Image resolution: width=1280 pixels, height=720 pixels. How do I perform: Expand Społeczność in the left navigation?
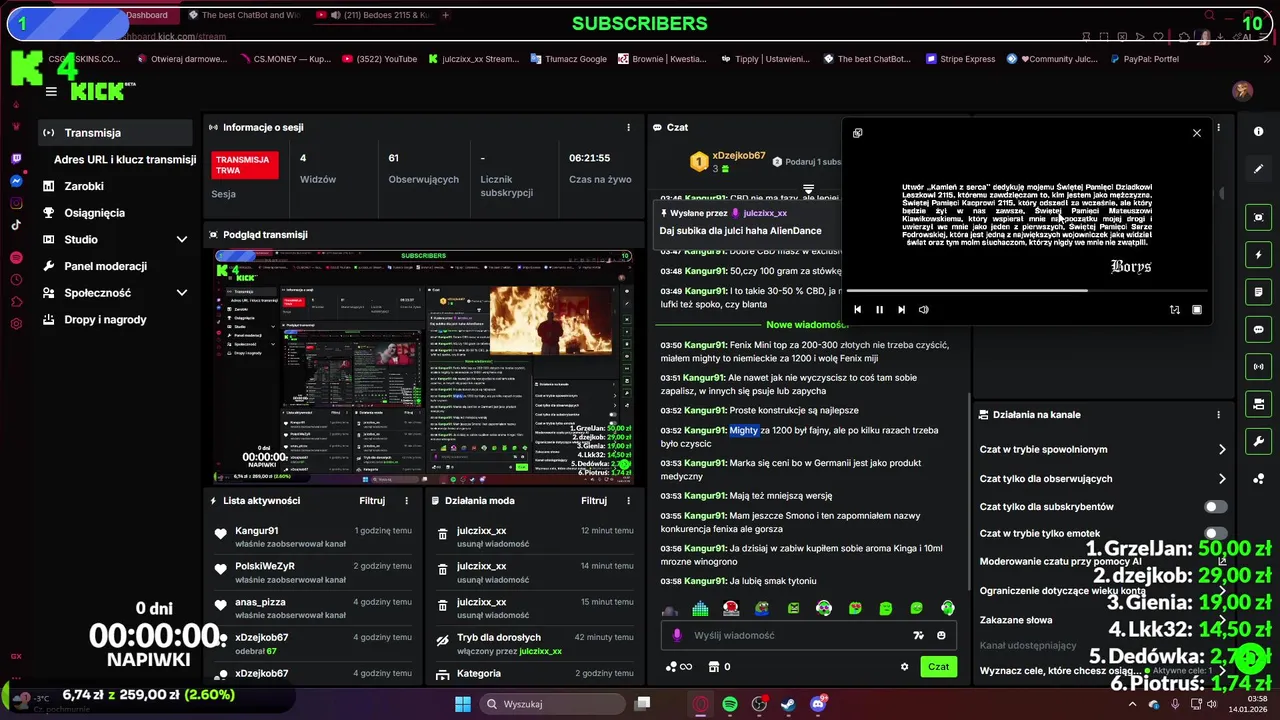pyautogui.click(x=182, y=293)
